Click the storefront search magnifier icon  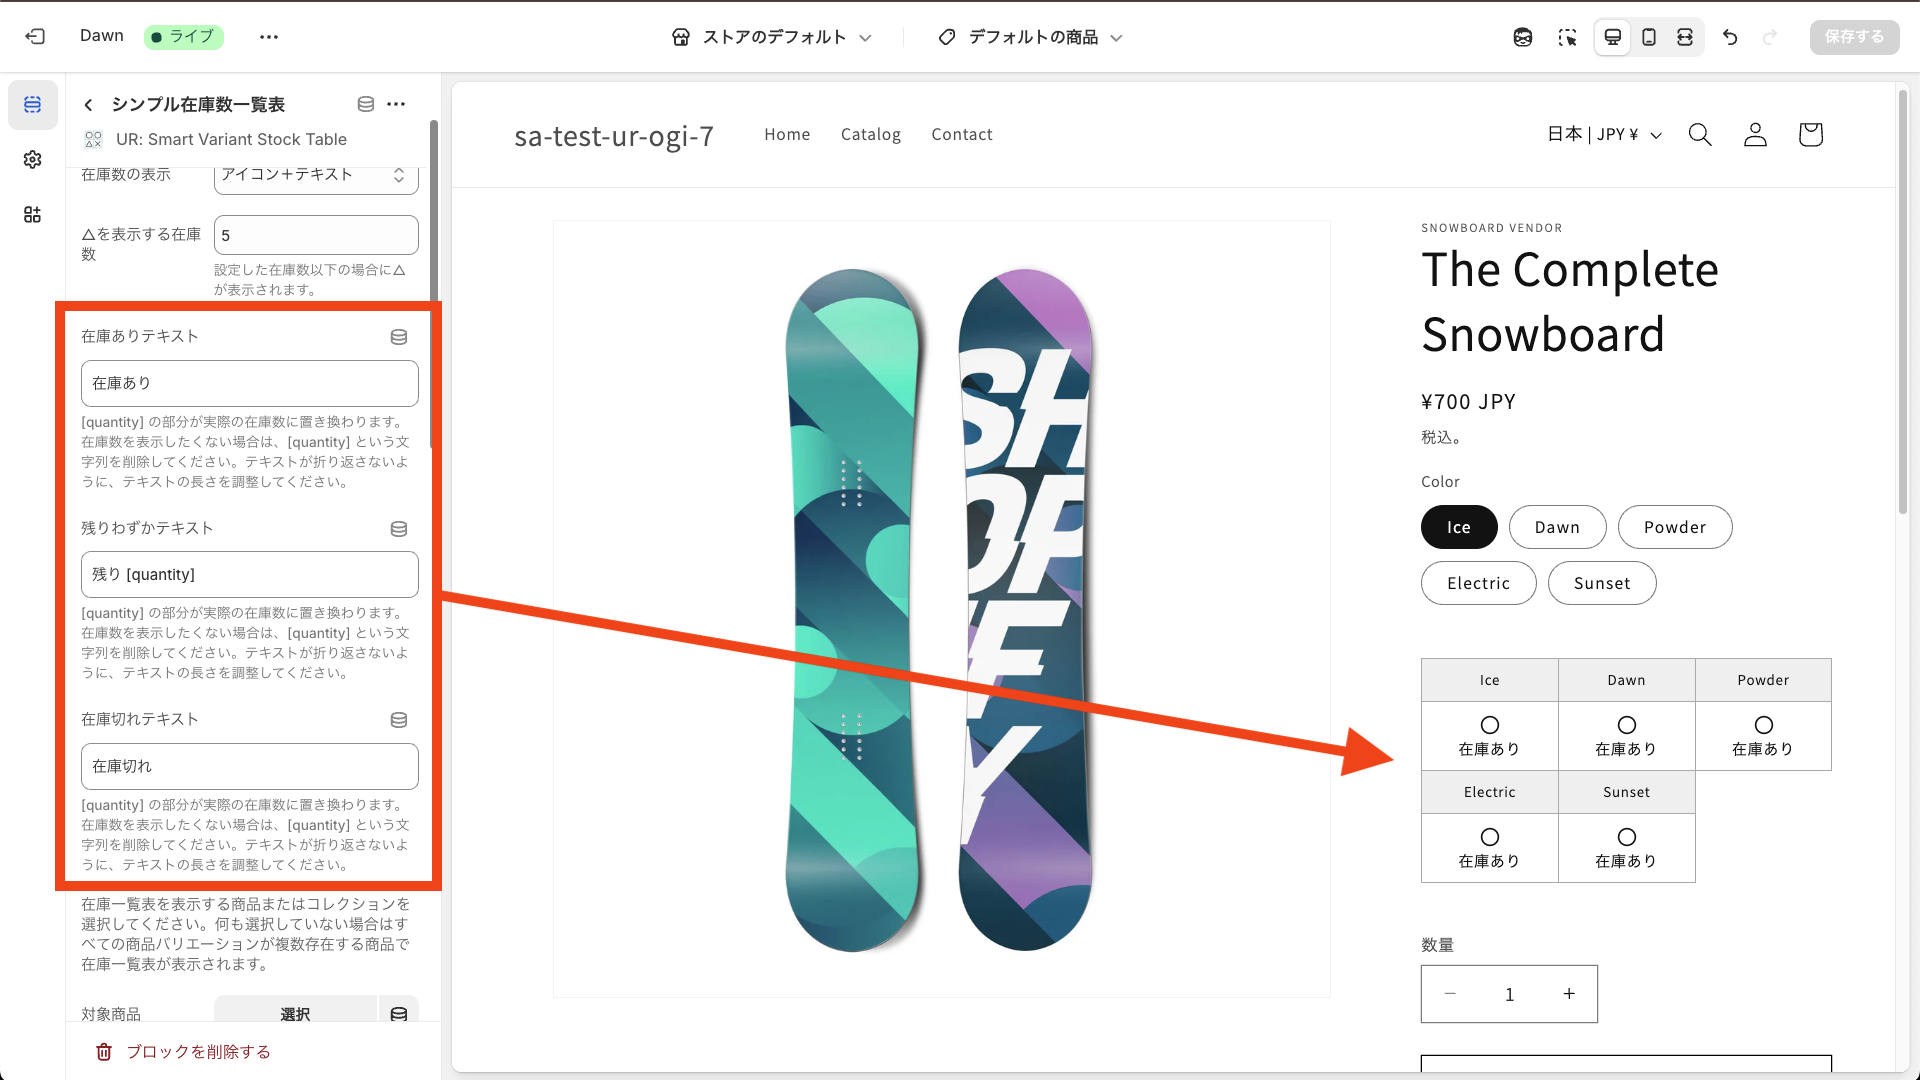point(1700,134)
